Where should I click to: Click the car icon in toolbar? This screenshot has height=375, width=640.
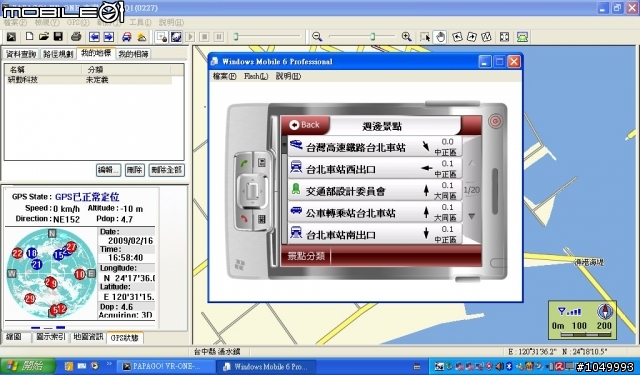click(127, 37)
